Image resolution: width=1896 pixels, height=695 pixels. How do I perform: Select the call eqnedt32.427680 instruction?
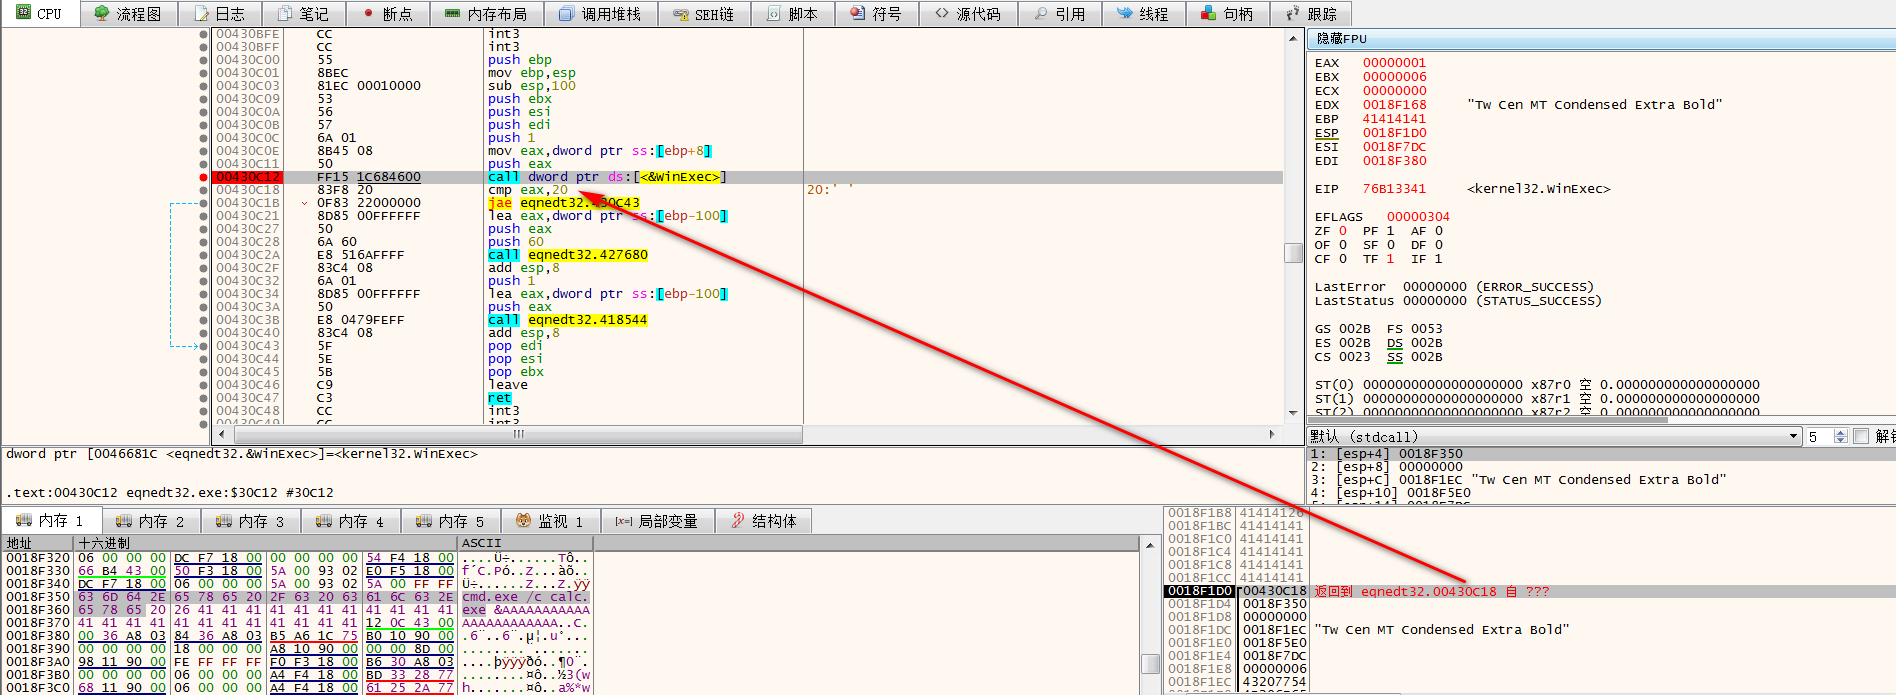tap(567, 255)
